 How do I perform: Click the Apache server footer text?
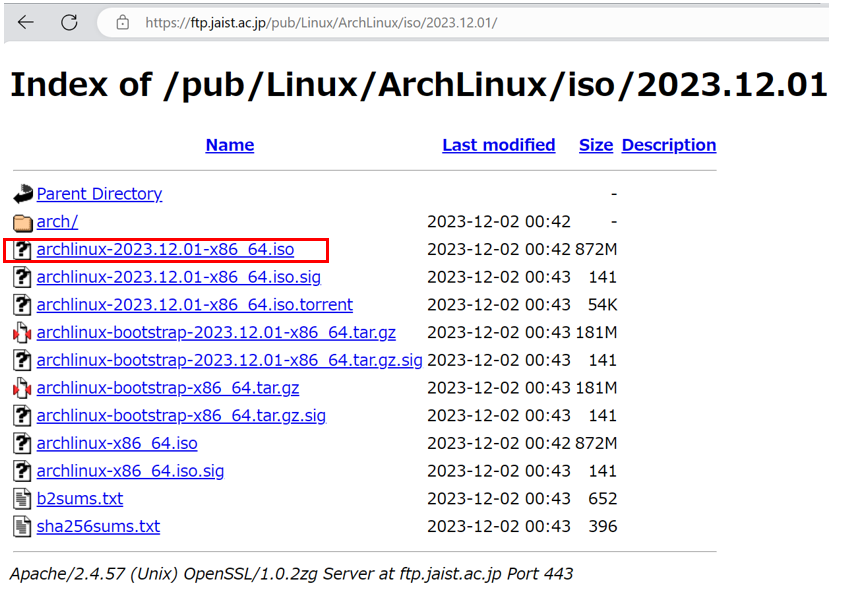291,574
